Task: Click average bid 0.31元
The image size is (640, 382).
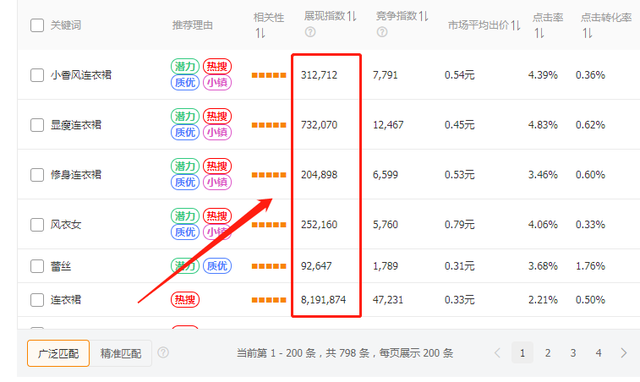Action: coord(460,266)
